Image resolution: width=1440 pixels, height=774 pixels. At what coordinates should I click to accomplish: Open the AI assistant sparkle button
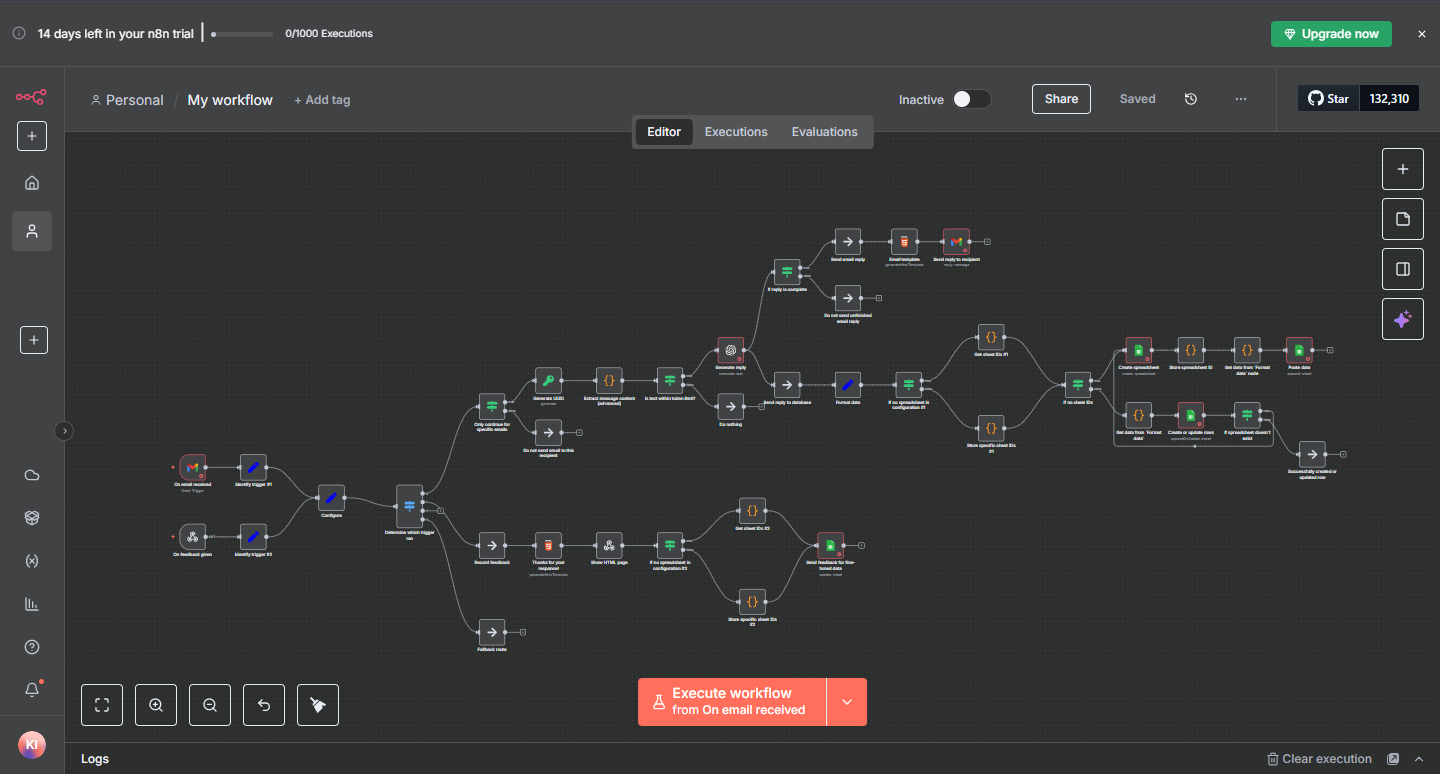[x=1402, y=319]
